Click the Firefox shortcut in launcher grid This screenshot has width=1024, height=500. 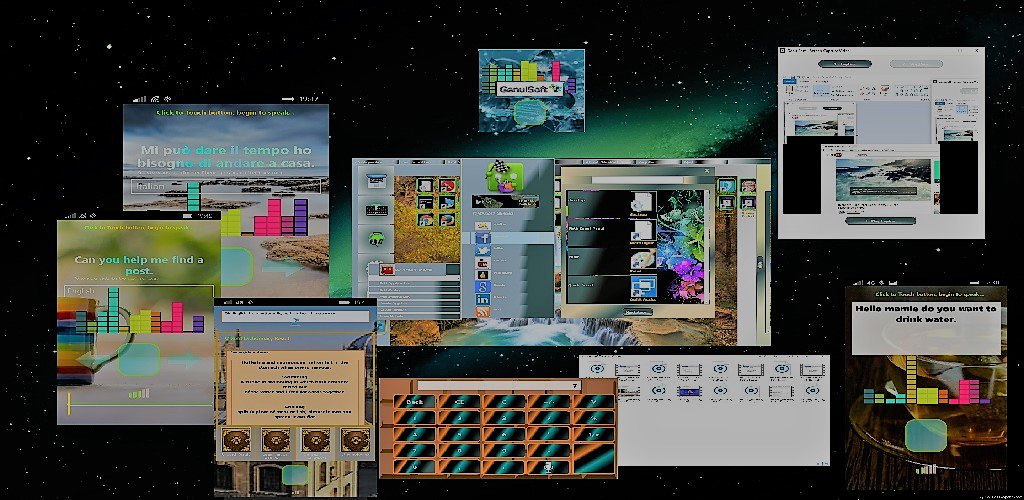tap(447, 220)
